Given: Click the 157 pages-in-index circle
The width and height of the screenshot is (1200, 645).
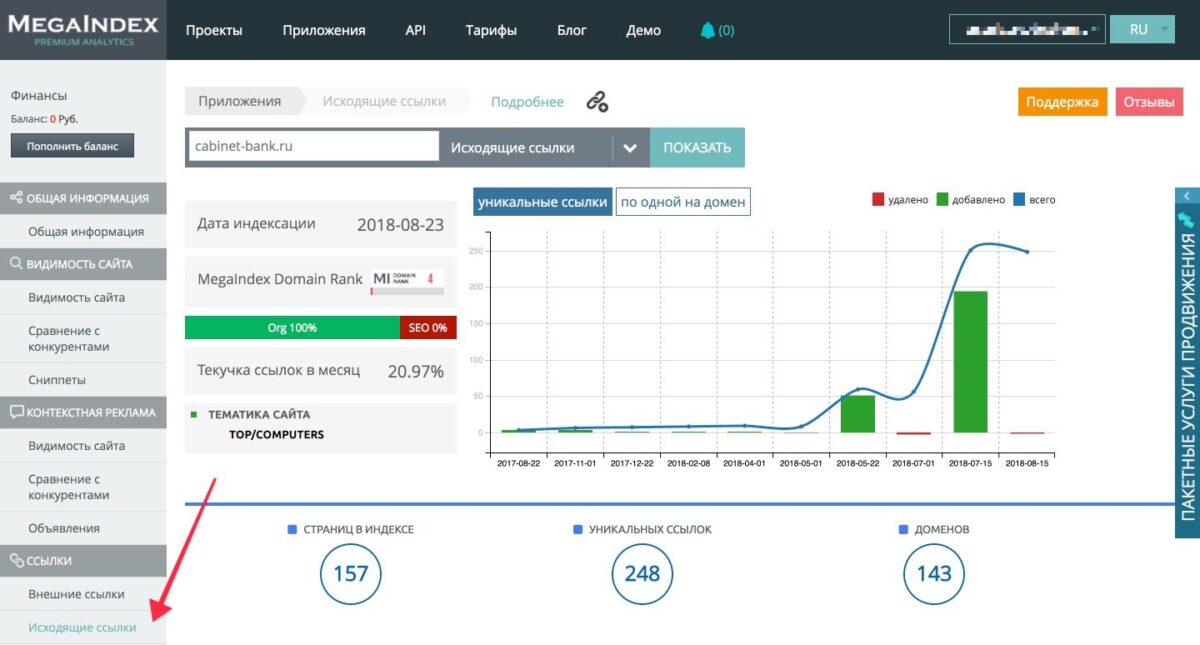Looking at the screenshot, I should pos(351,574).
